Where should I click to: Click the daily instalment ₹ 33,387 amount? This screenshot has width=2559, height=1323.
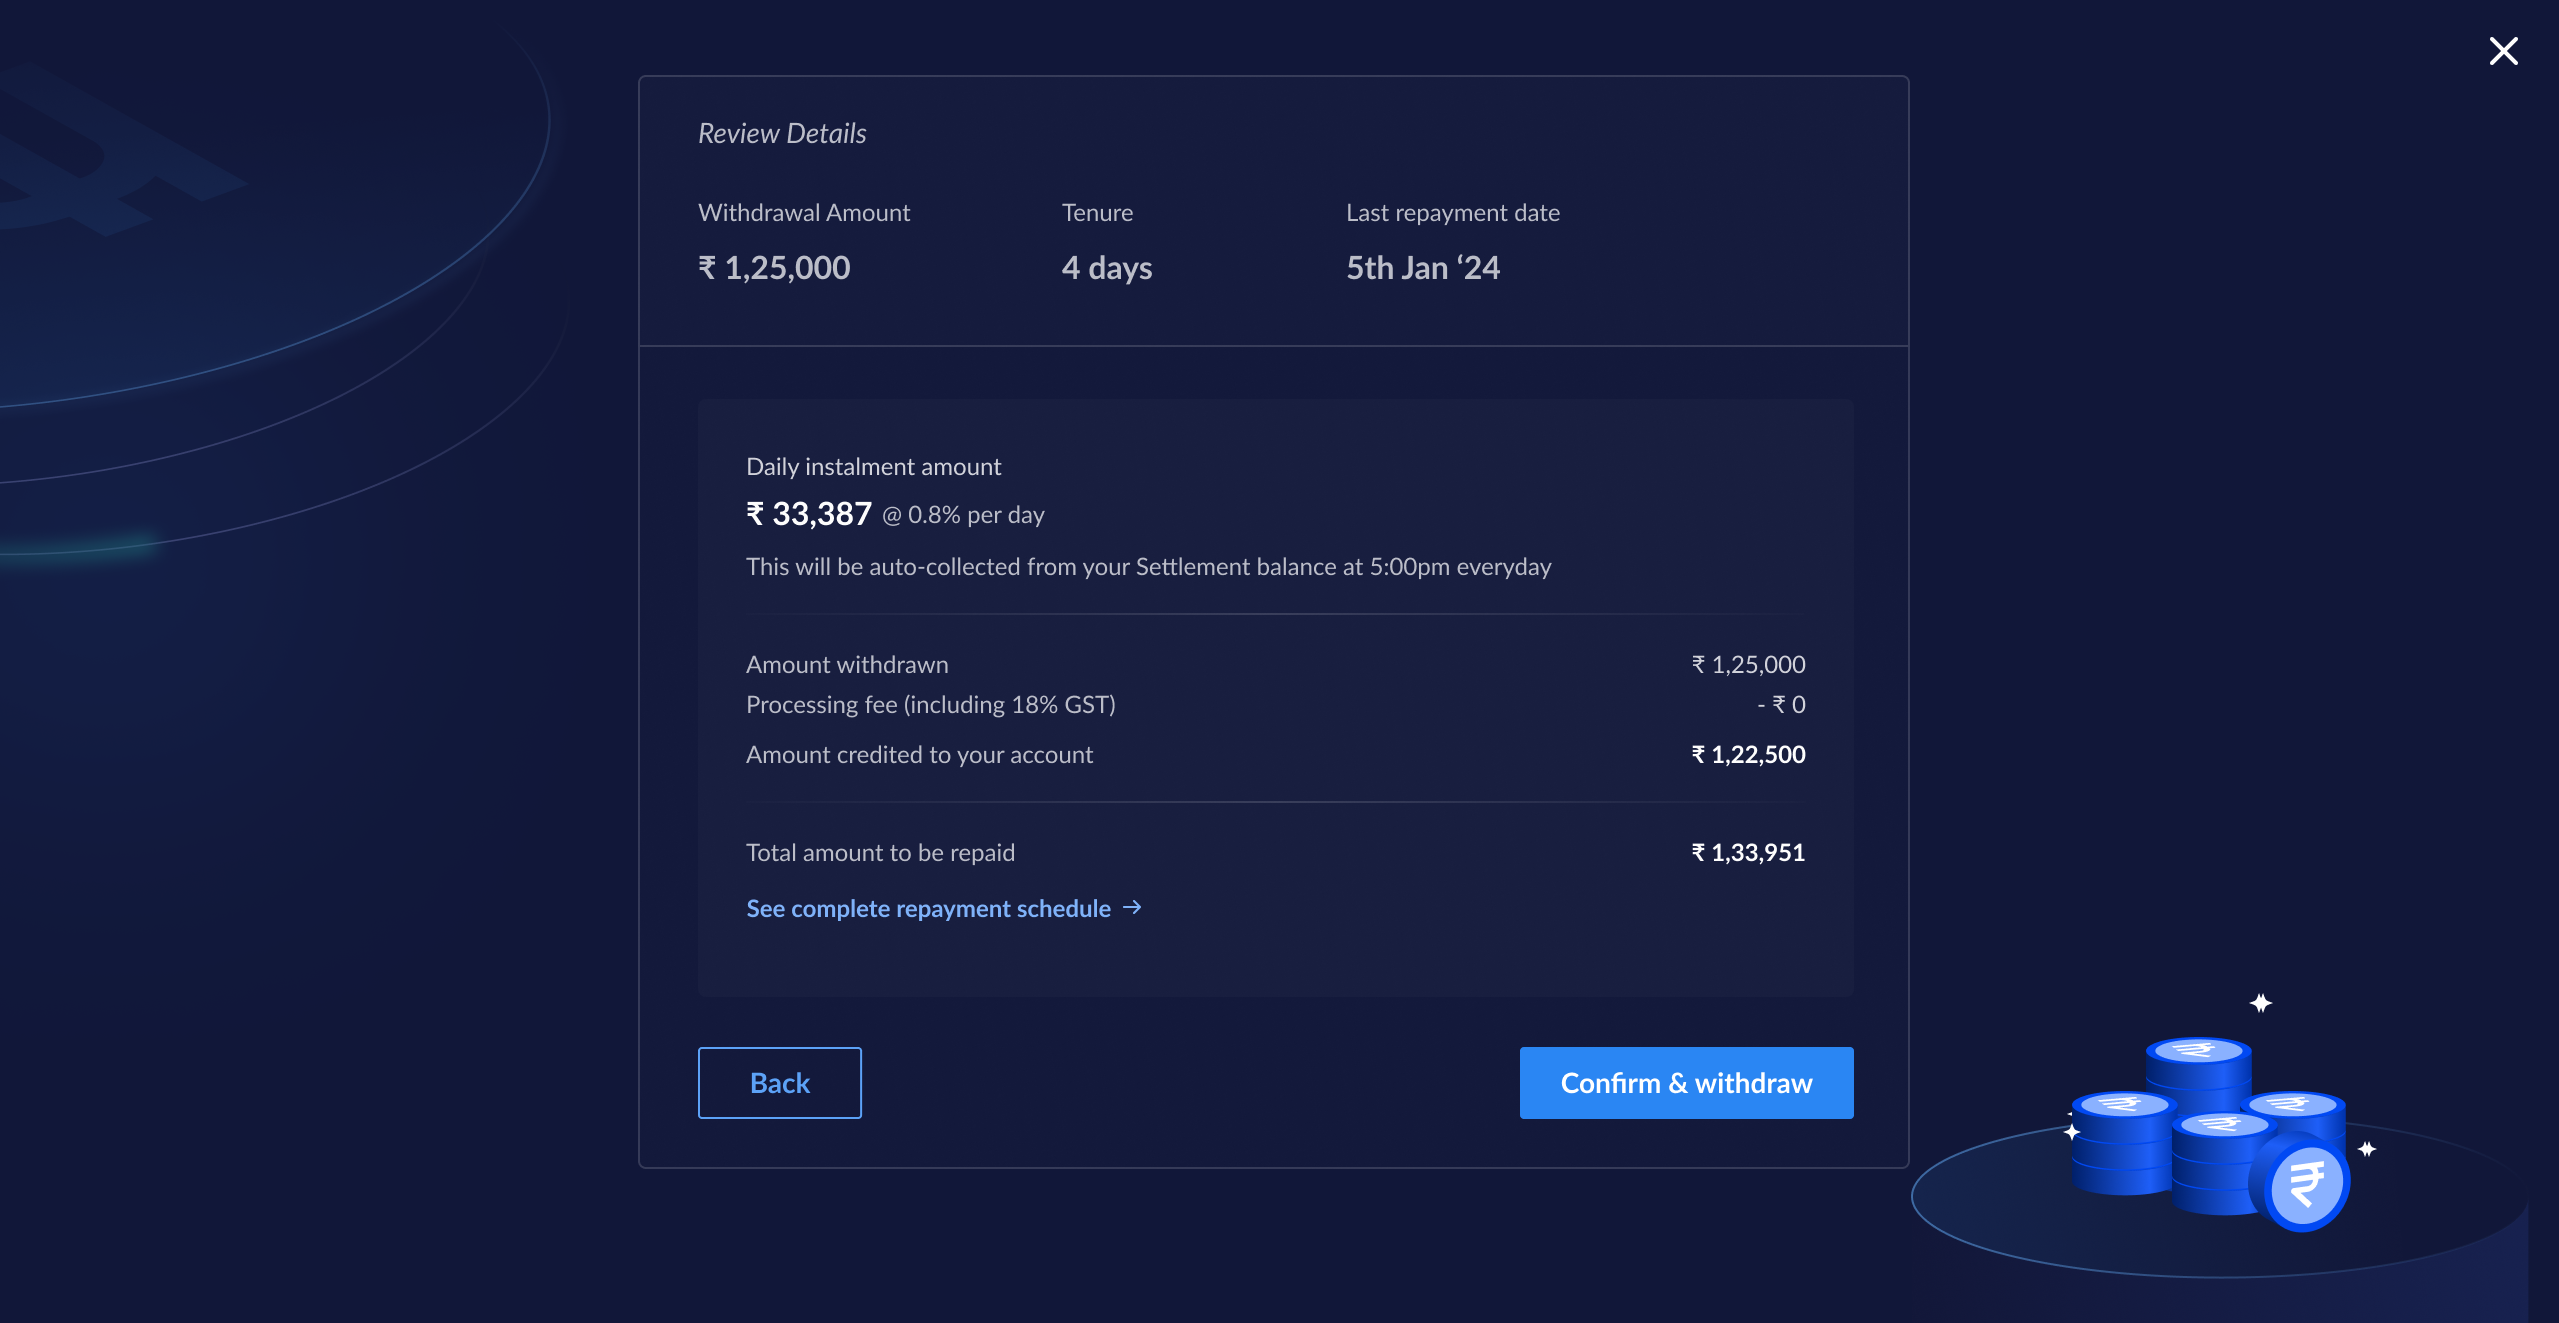click(809, 514)
